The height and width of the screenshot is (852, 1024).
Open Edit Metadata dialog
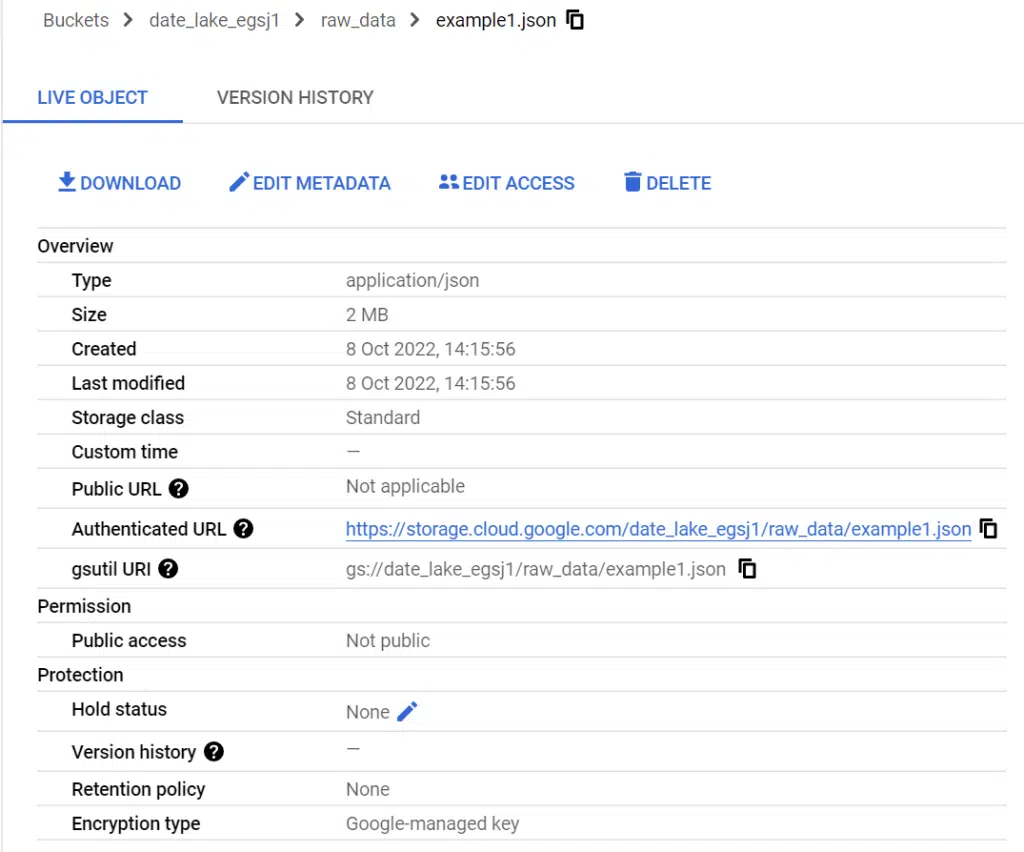[309, 183]
